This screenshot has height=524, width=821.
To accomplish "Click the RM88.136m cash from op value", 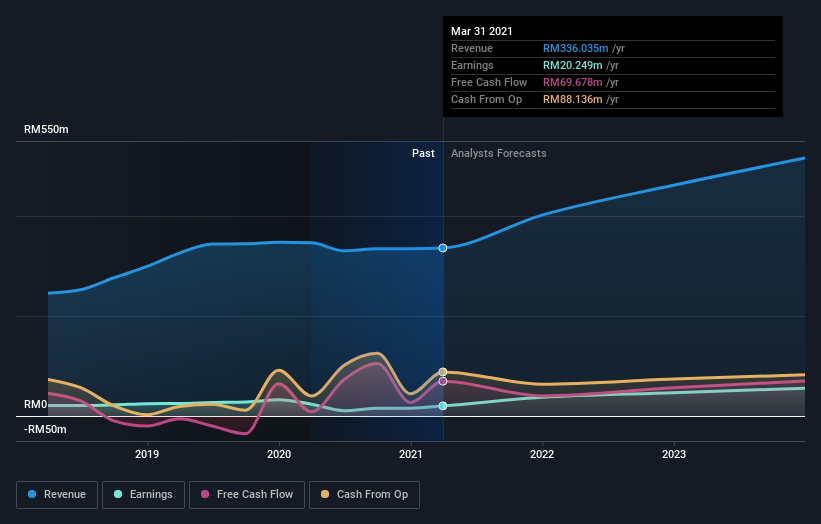I will (x=572, y=99).
